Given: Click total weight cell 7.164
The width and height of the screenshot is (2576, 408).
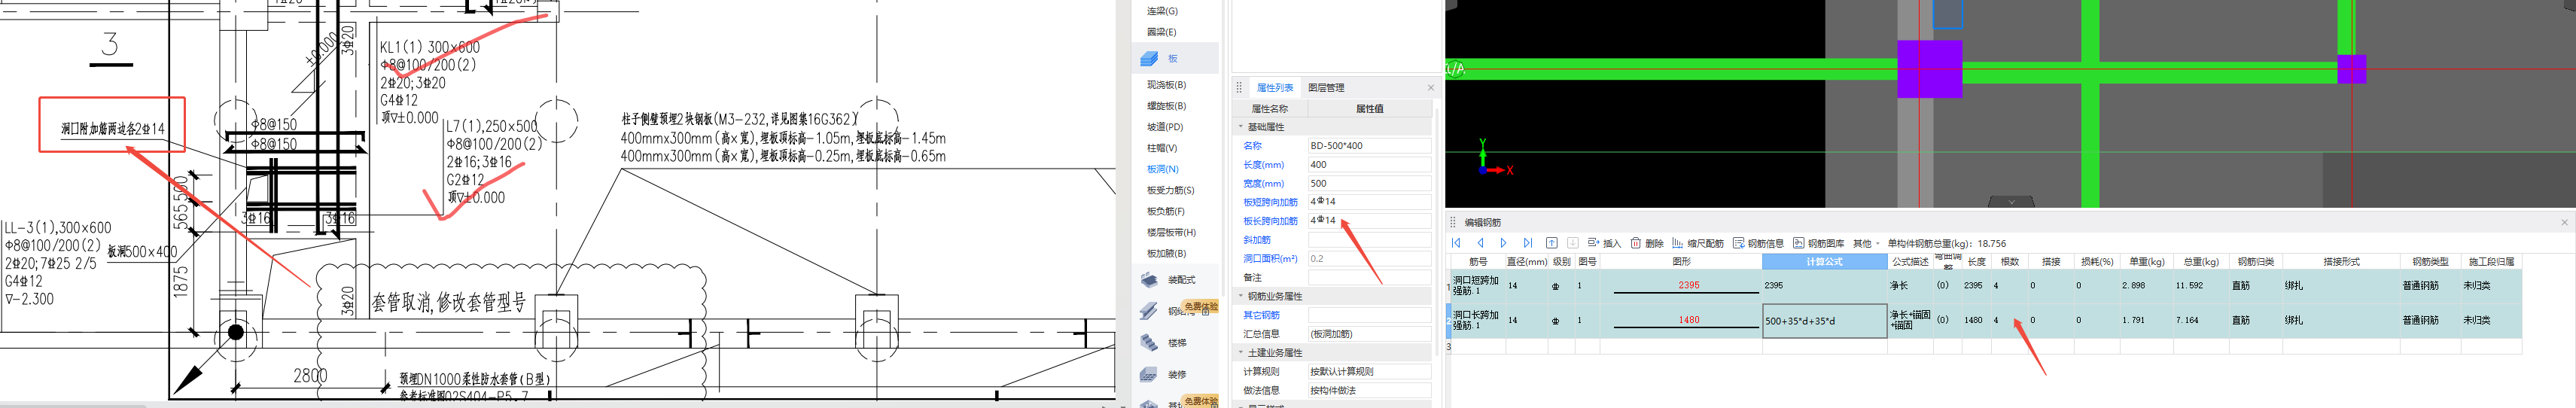Looking at the screenshot, I should point(2202,321).
